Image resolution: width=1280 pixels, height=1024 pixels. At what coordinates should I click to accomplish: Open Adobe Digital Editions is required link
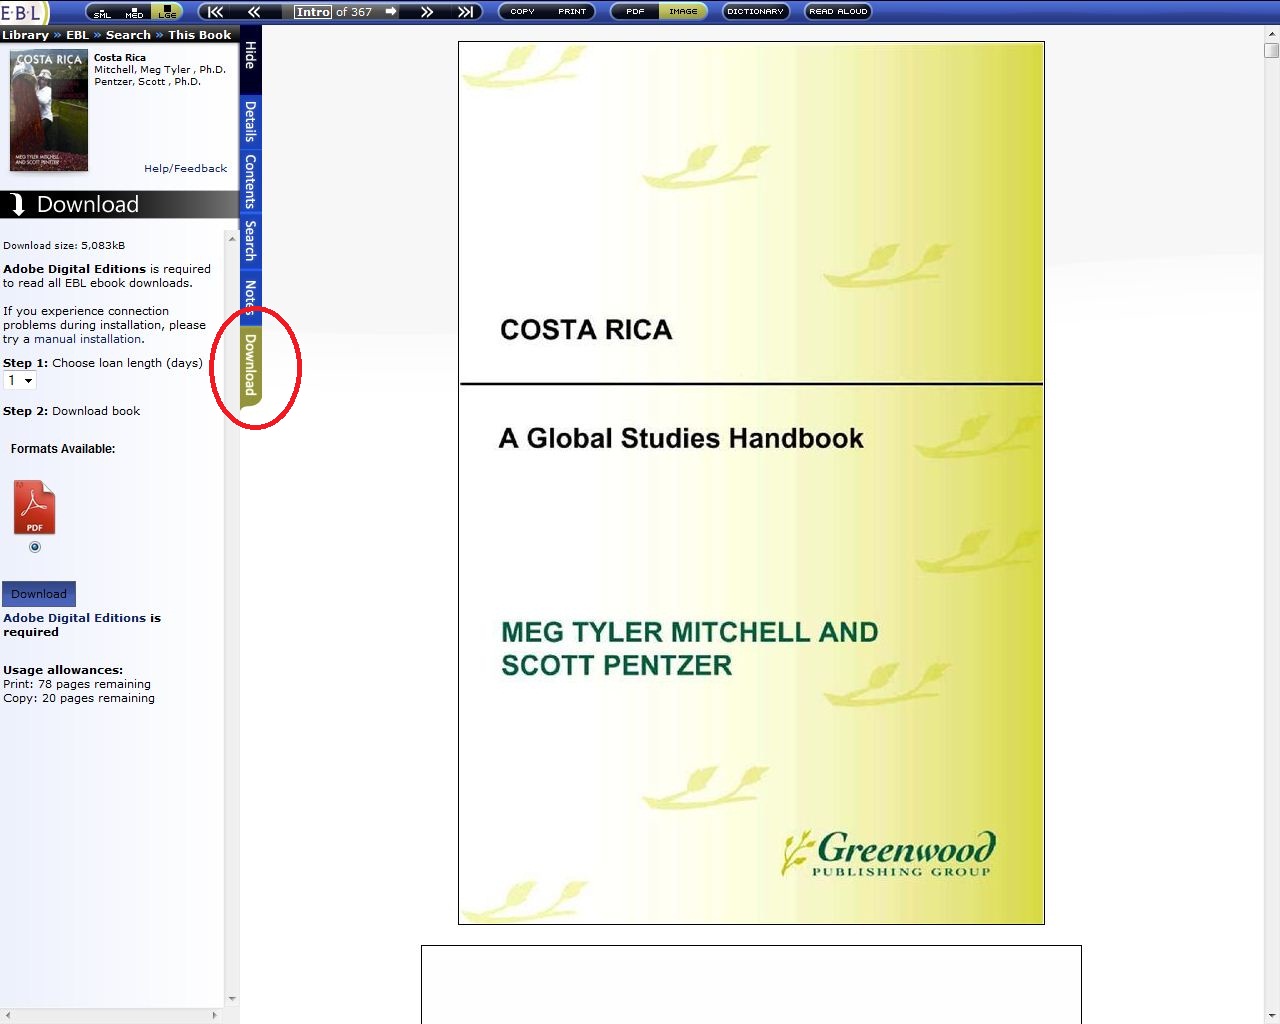click(x=82, y=625)
